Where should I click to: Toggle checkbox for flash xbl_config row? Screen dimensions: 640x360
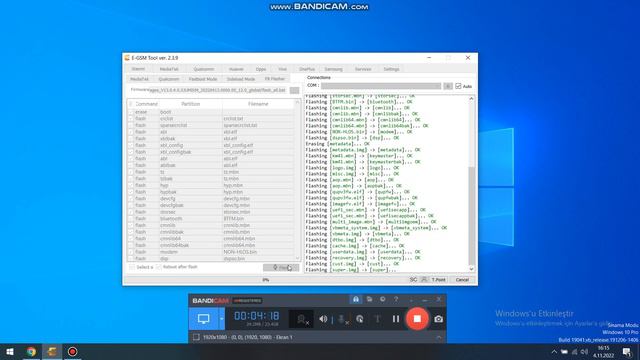click(131, 145)
